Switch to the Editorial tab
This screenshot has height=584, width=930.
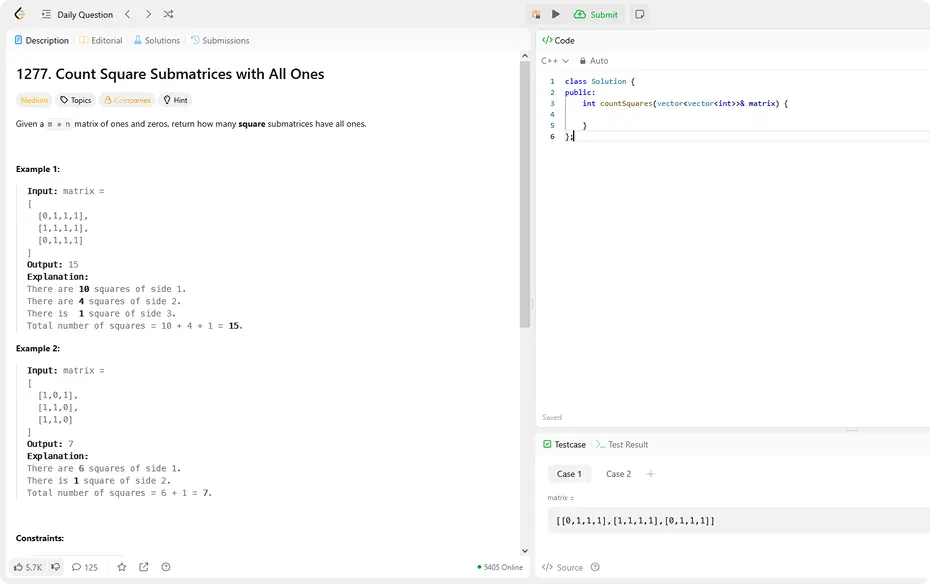101,40
